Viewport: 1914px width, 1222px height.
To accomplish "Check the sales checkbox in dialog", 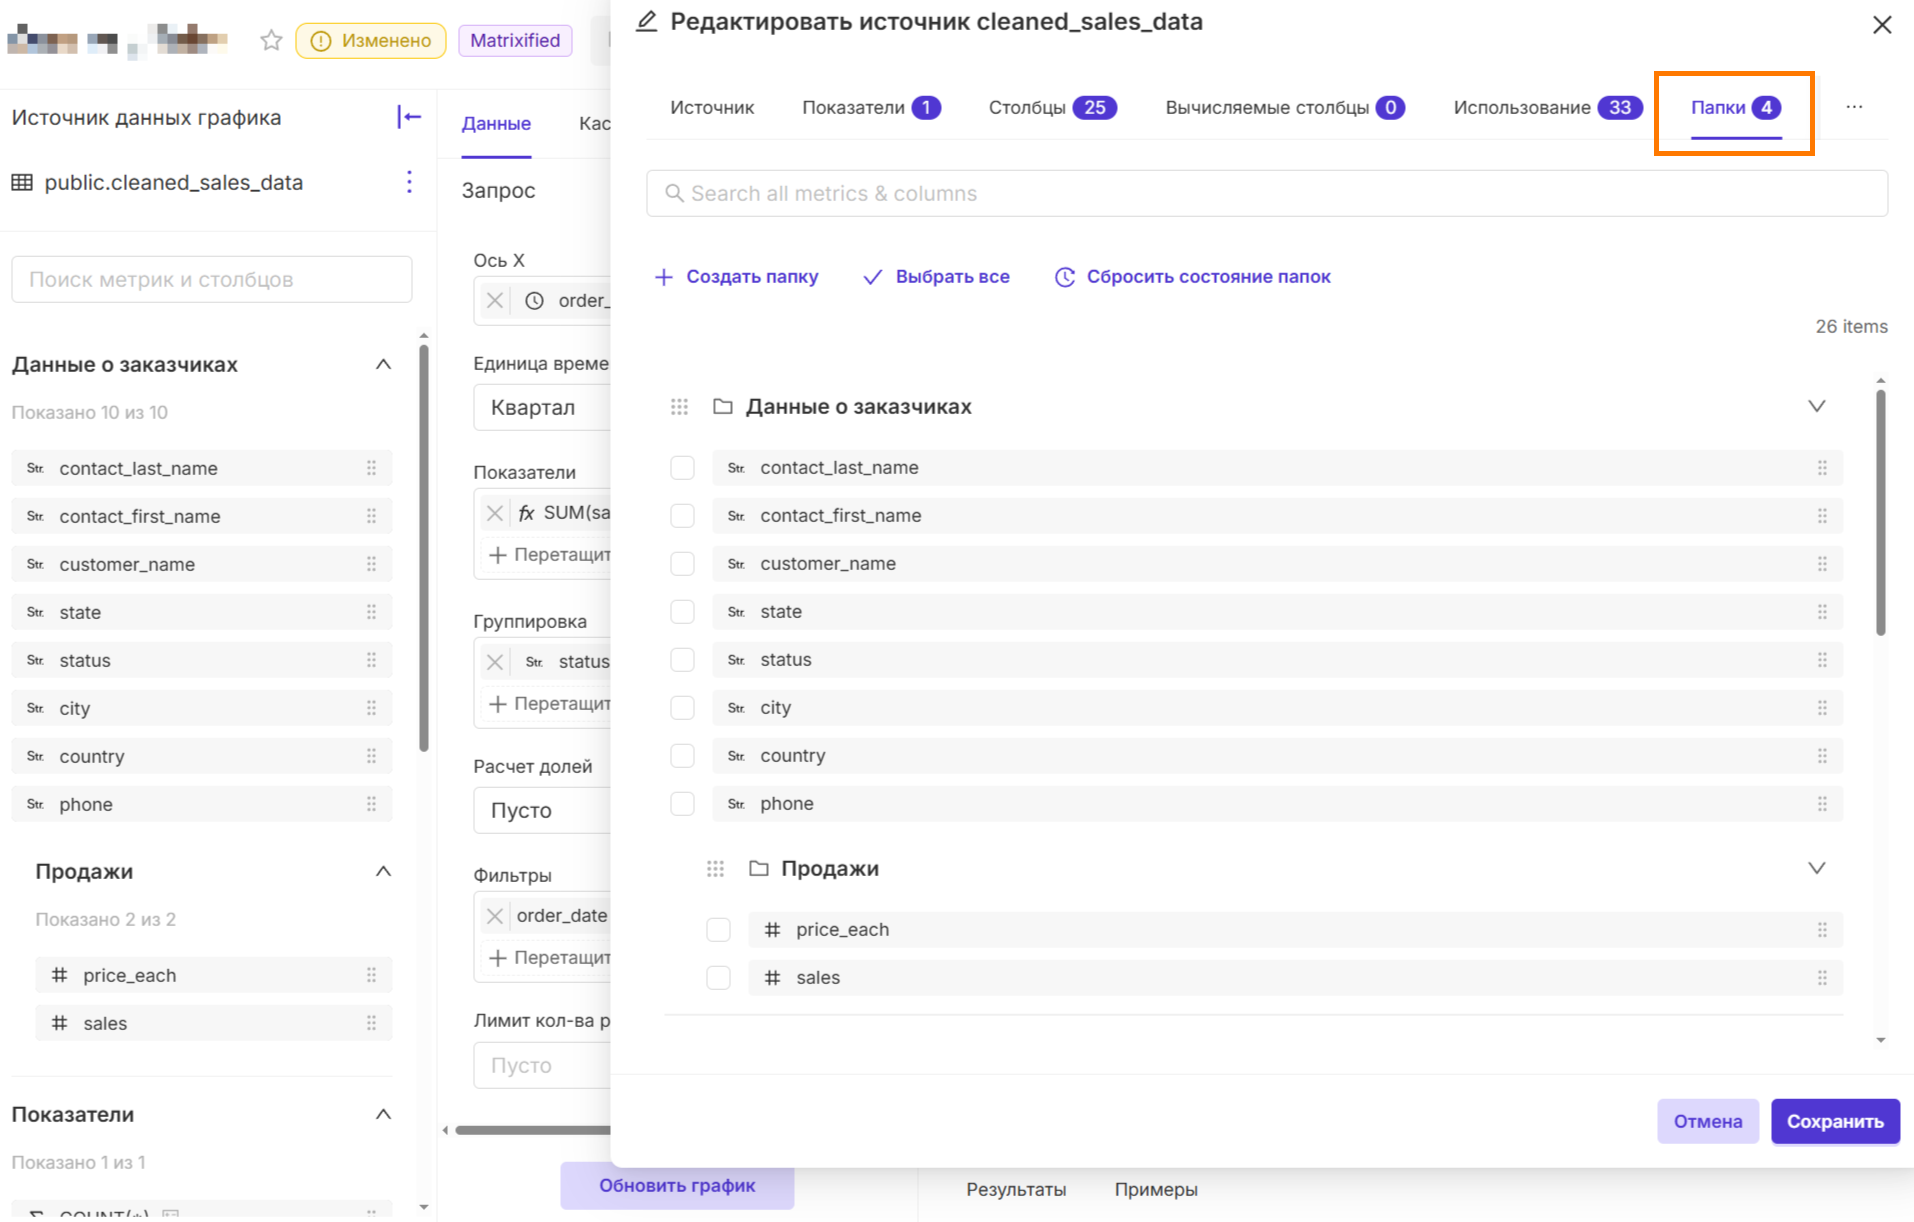I will click(718, 978).
